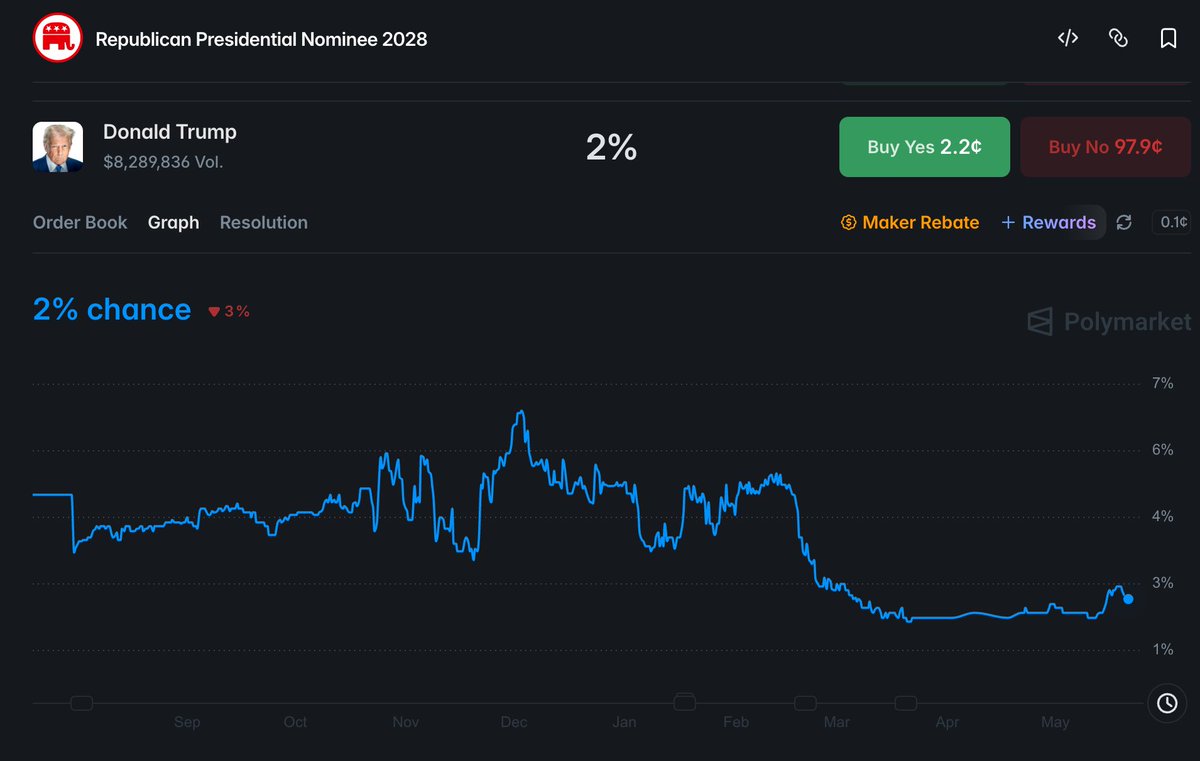This screenshot has height=761, width=1200.
Task: Click Donald Trump's profile thumbnail
Action: 58,147
